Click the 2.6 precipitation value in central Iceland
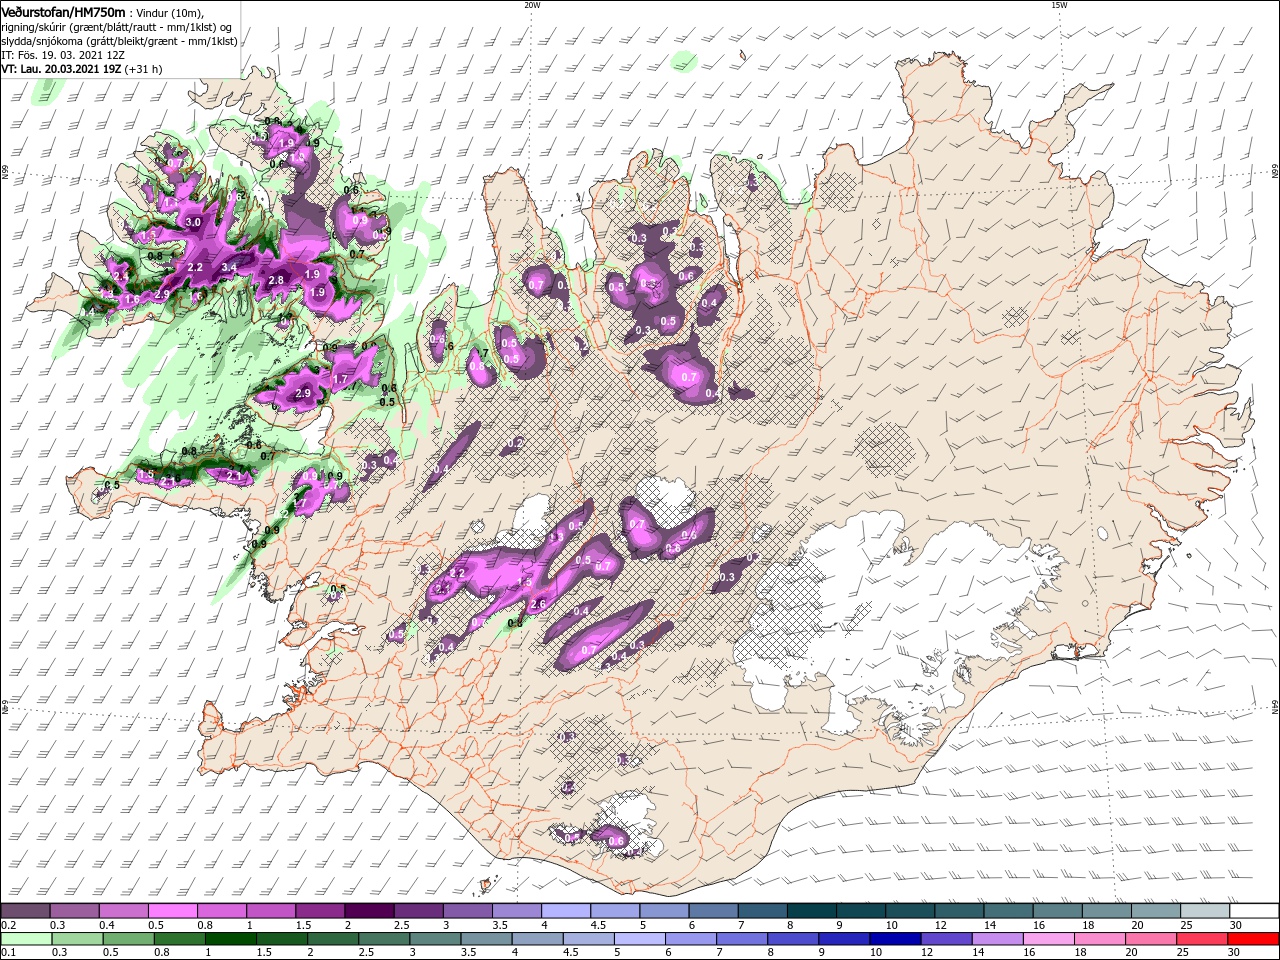This screenshot has height=960, width=1280. [x=538, y=605]
